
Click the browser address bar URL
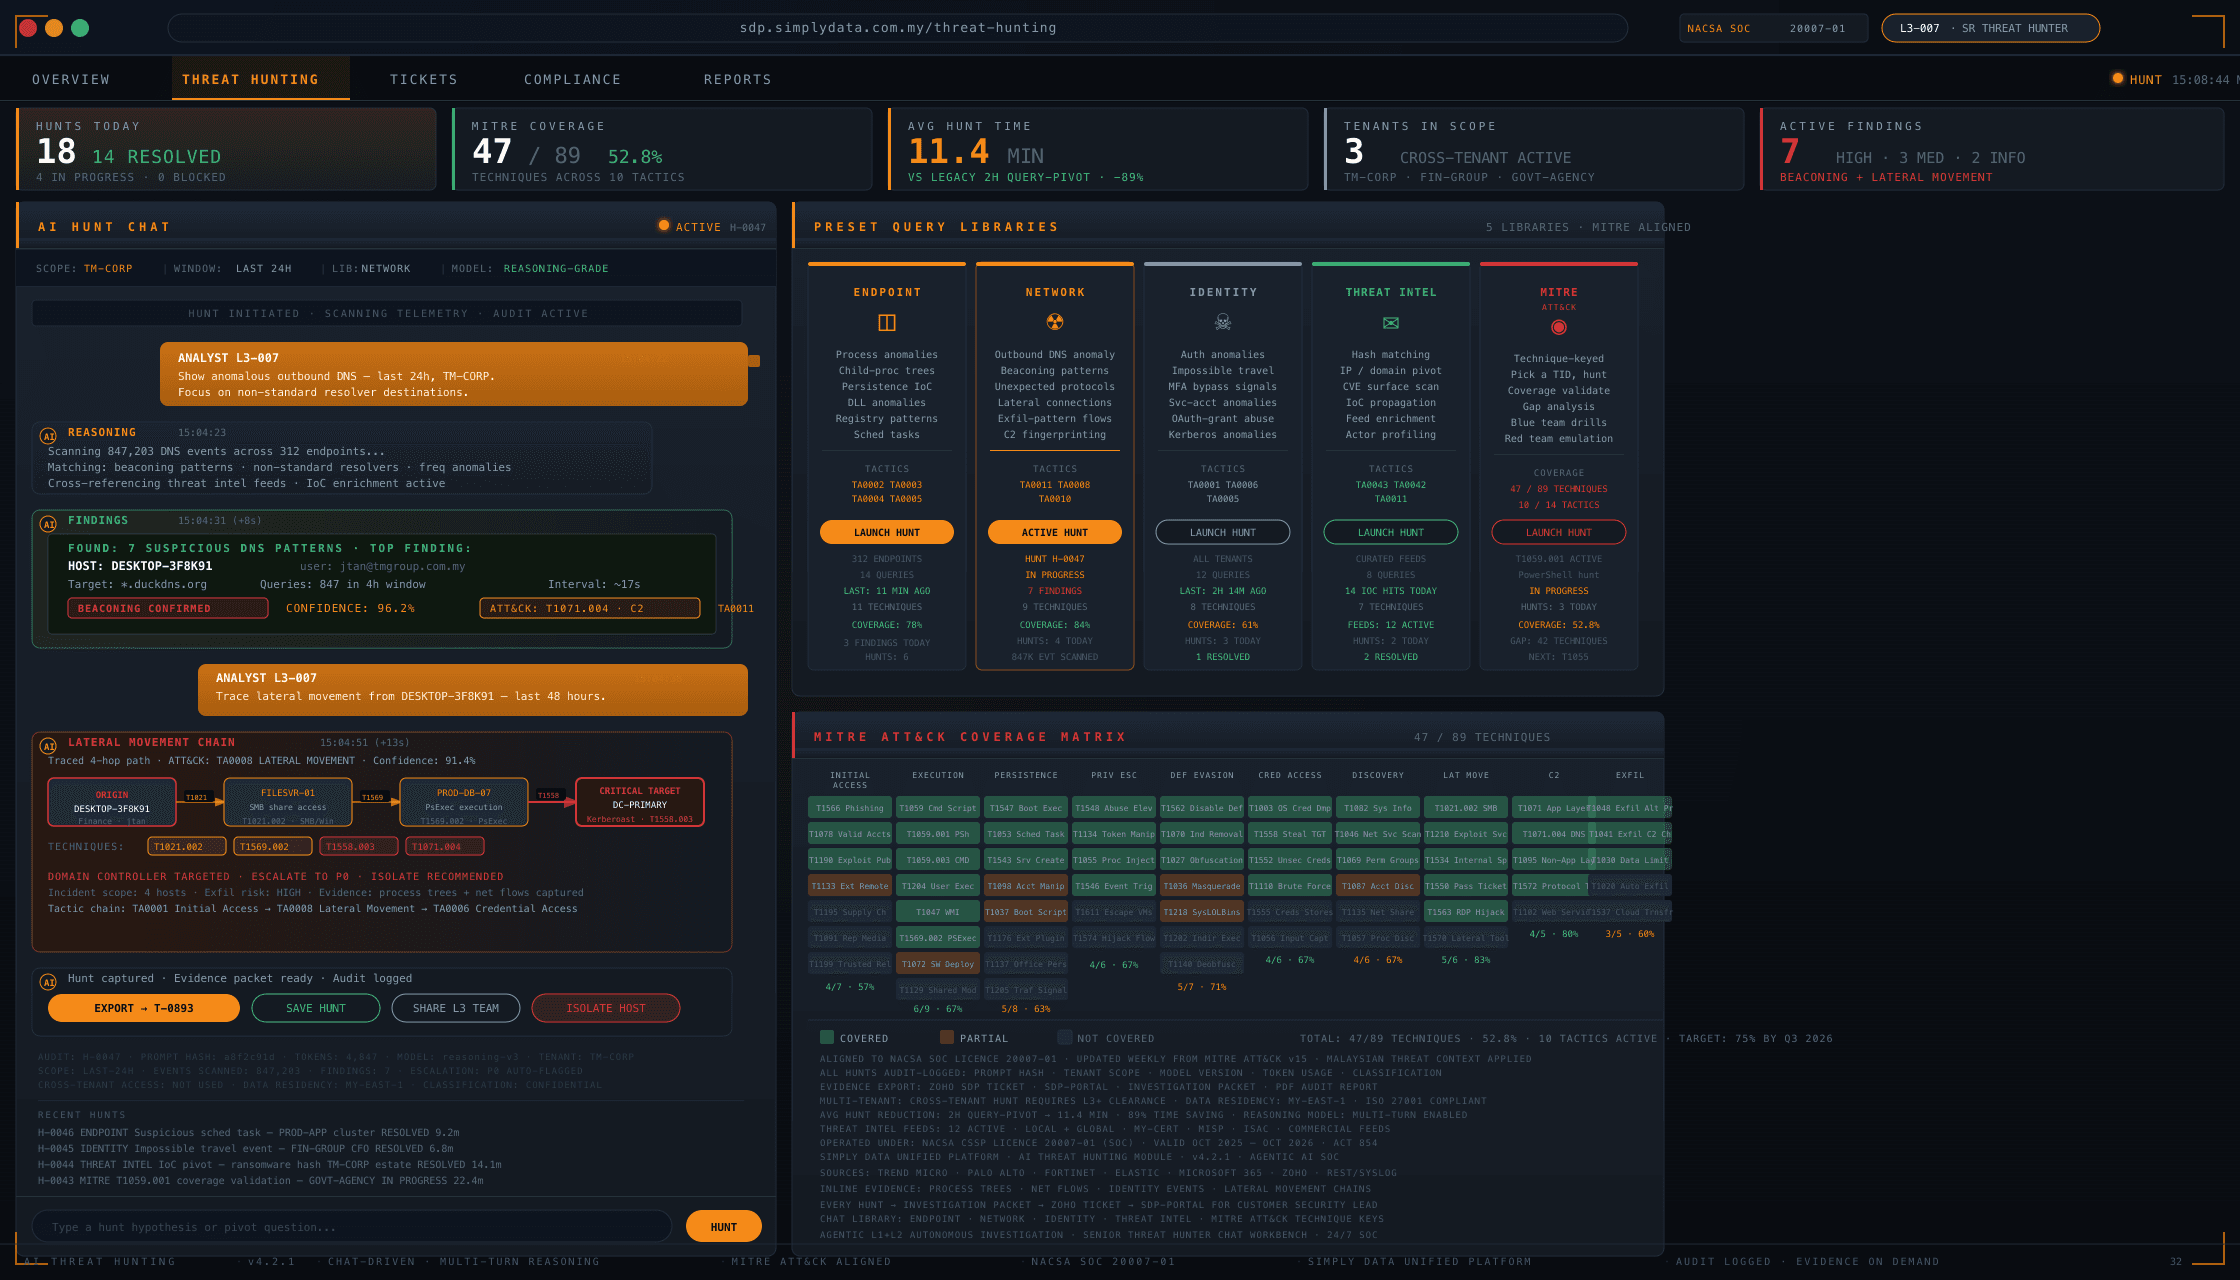(x=898, y=28)
